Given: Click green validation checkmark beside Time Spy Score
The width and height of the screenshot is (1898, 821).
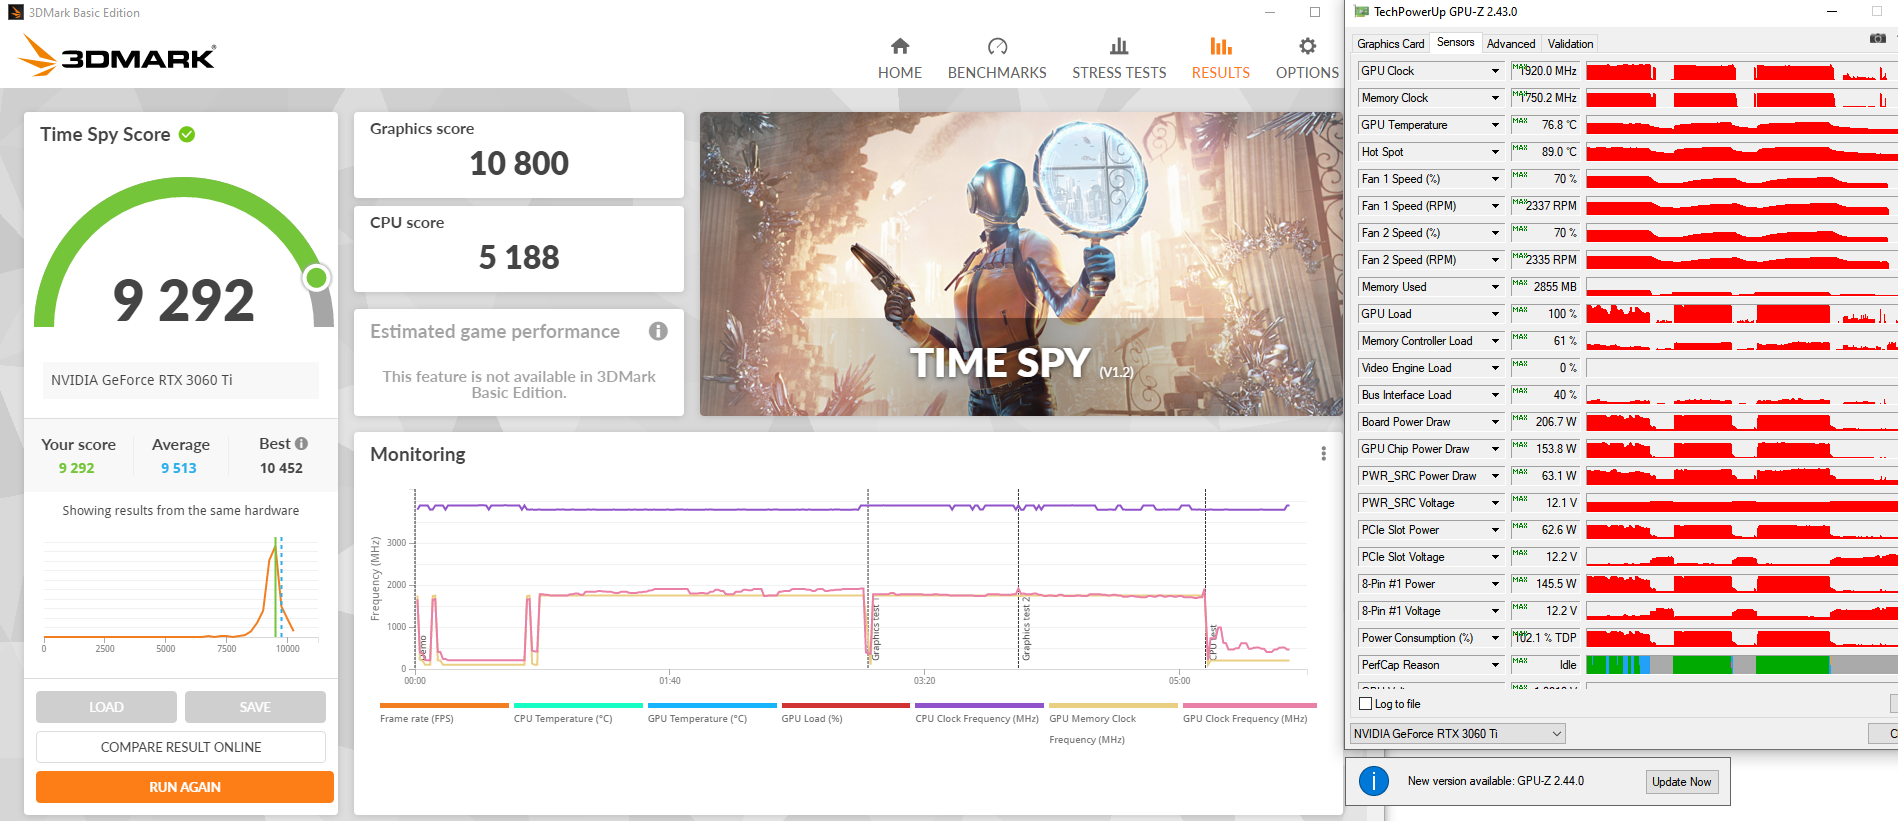Looking at the screenshot, I should 187,134.
